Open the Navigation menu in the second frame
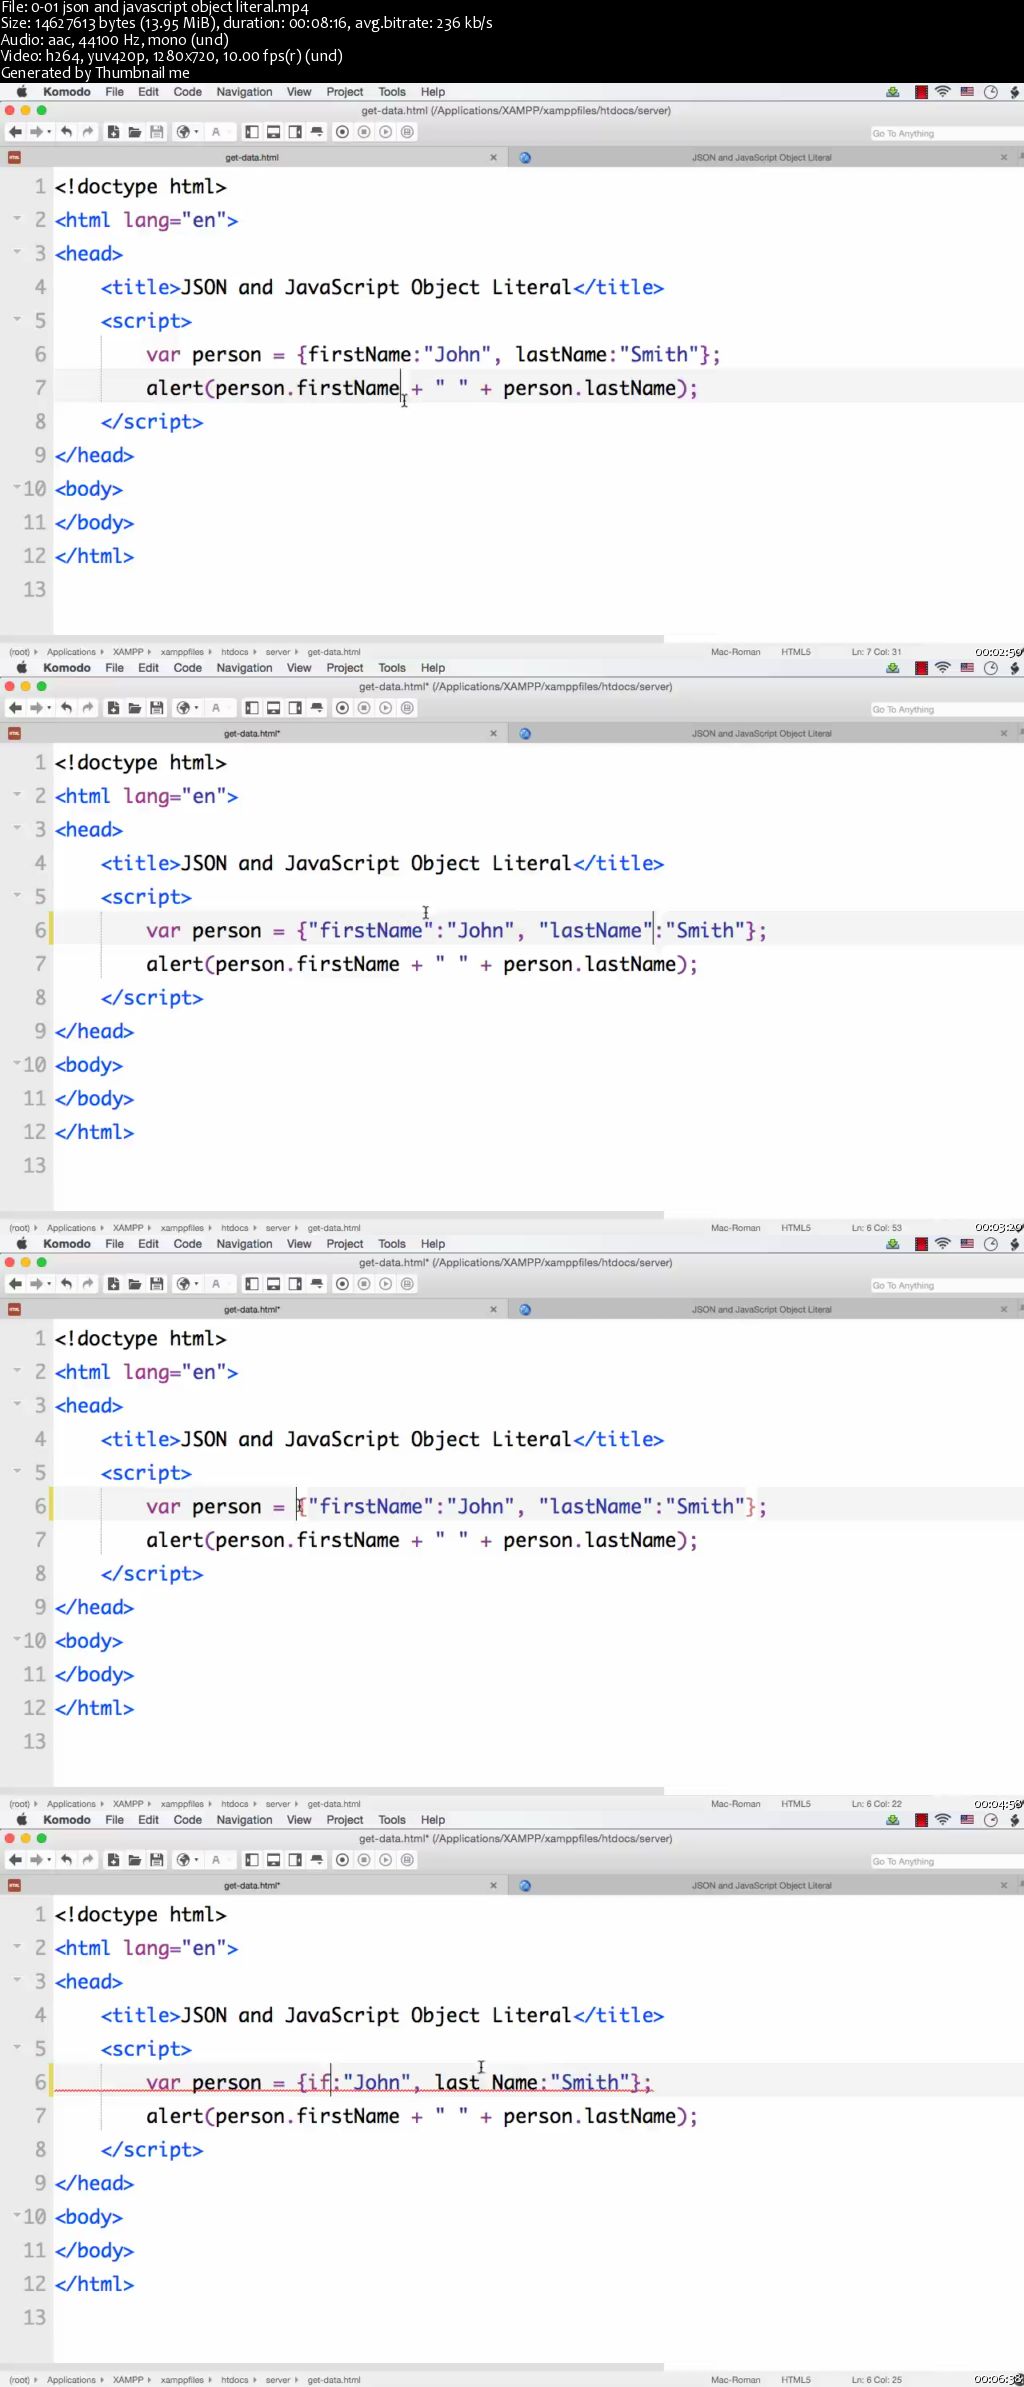1024x2387 pixels. click(244, 668)
